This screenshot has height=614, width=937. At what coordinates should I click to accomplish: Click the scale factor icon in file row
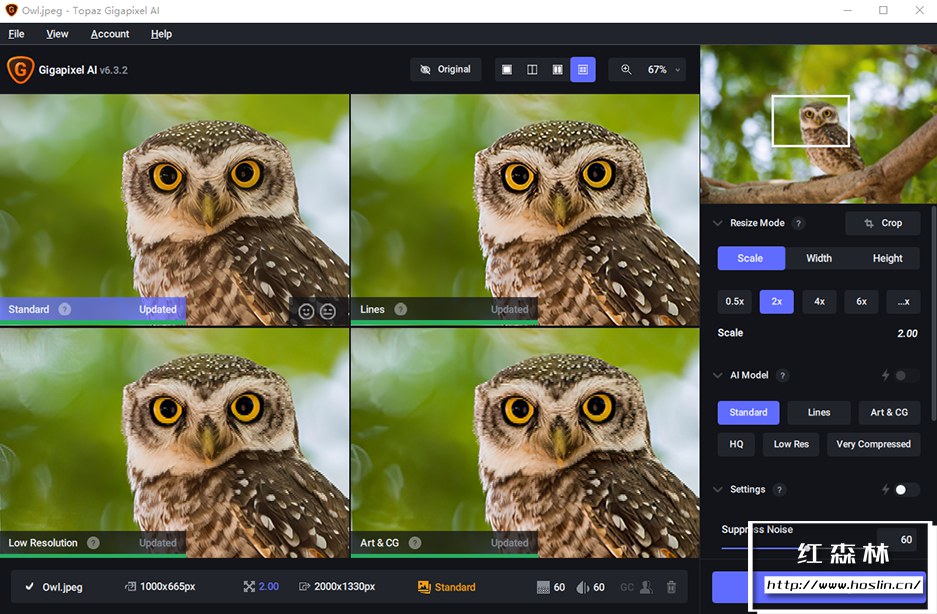pyautogui.click(x=249, y=587)
